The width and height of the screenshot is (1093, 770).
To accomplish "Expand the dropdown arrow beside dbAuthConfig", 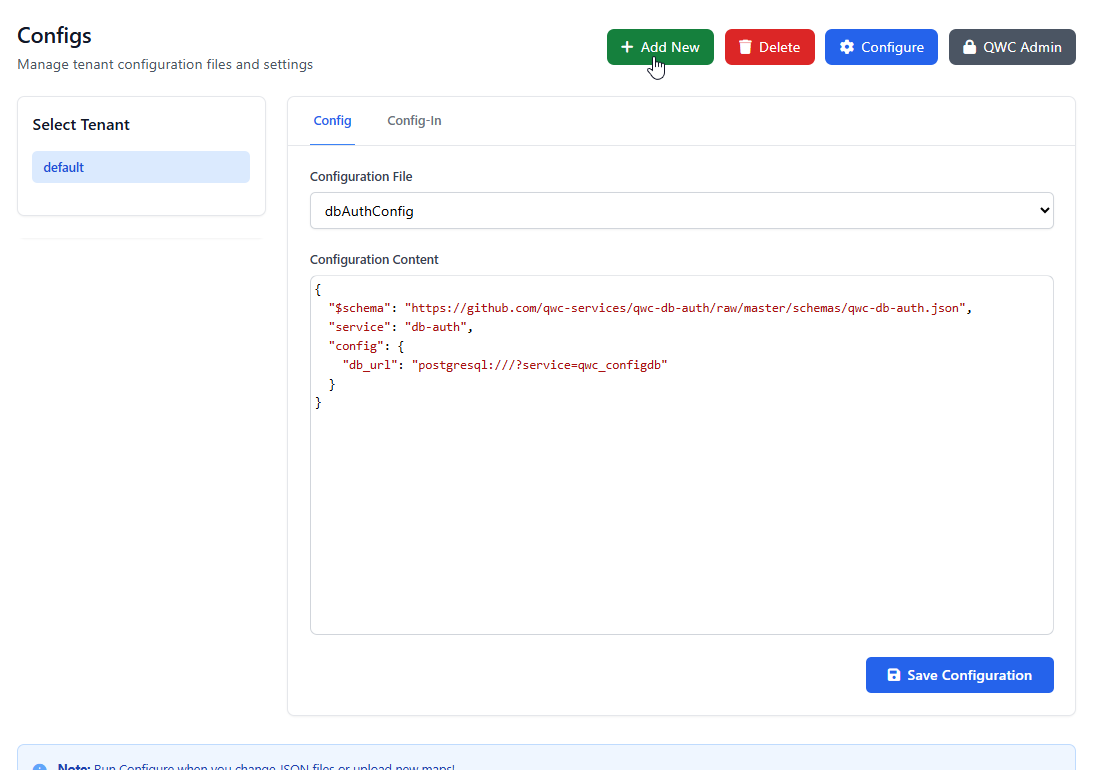I will 1045,211.
